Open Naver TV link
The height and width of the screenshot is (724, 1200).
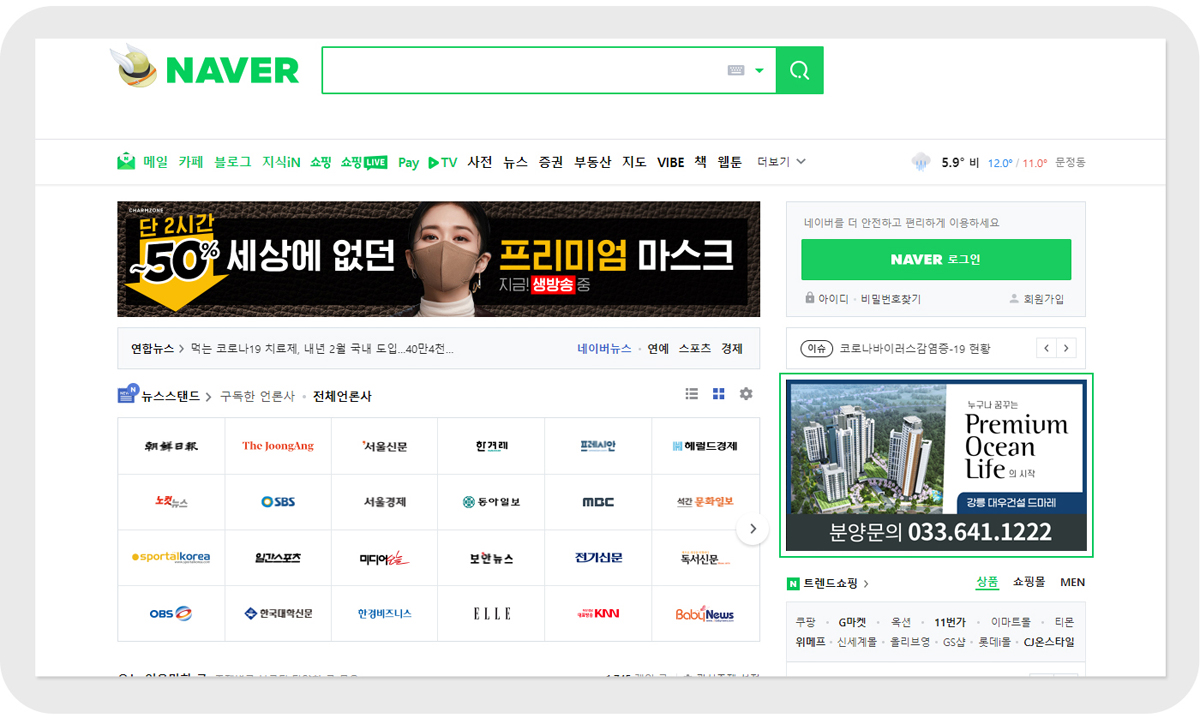[442, 162]
